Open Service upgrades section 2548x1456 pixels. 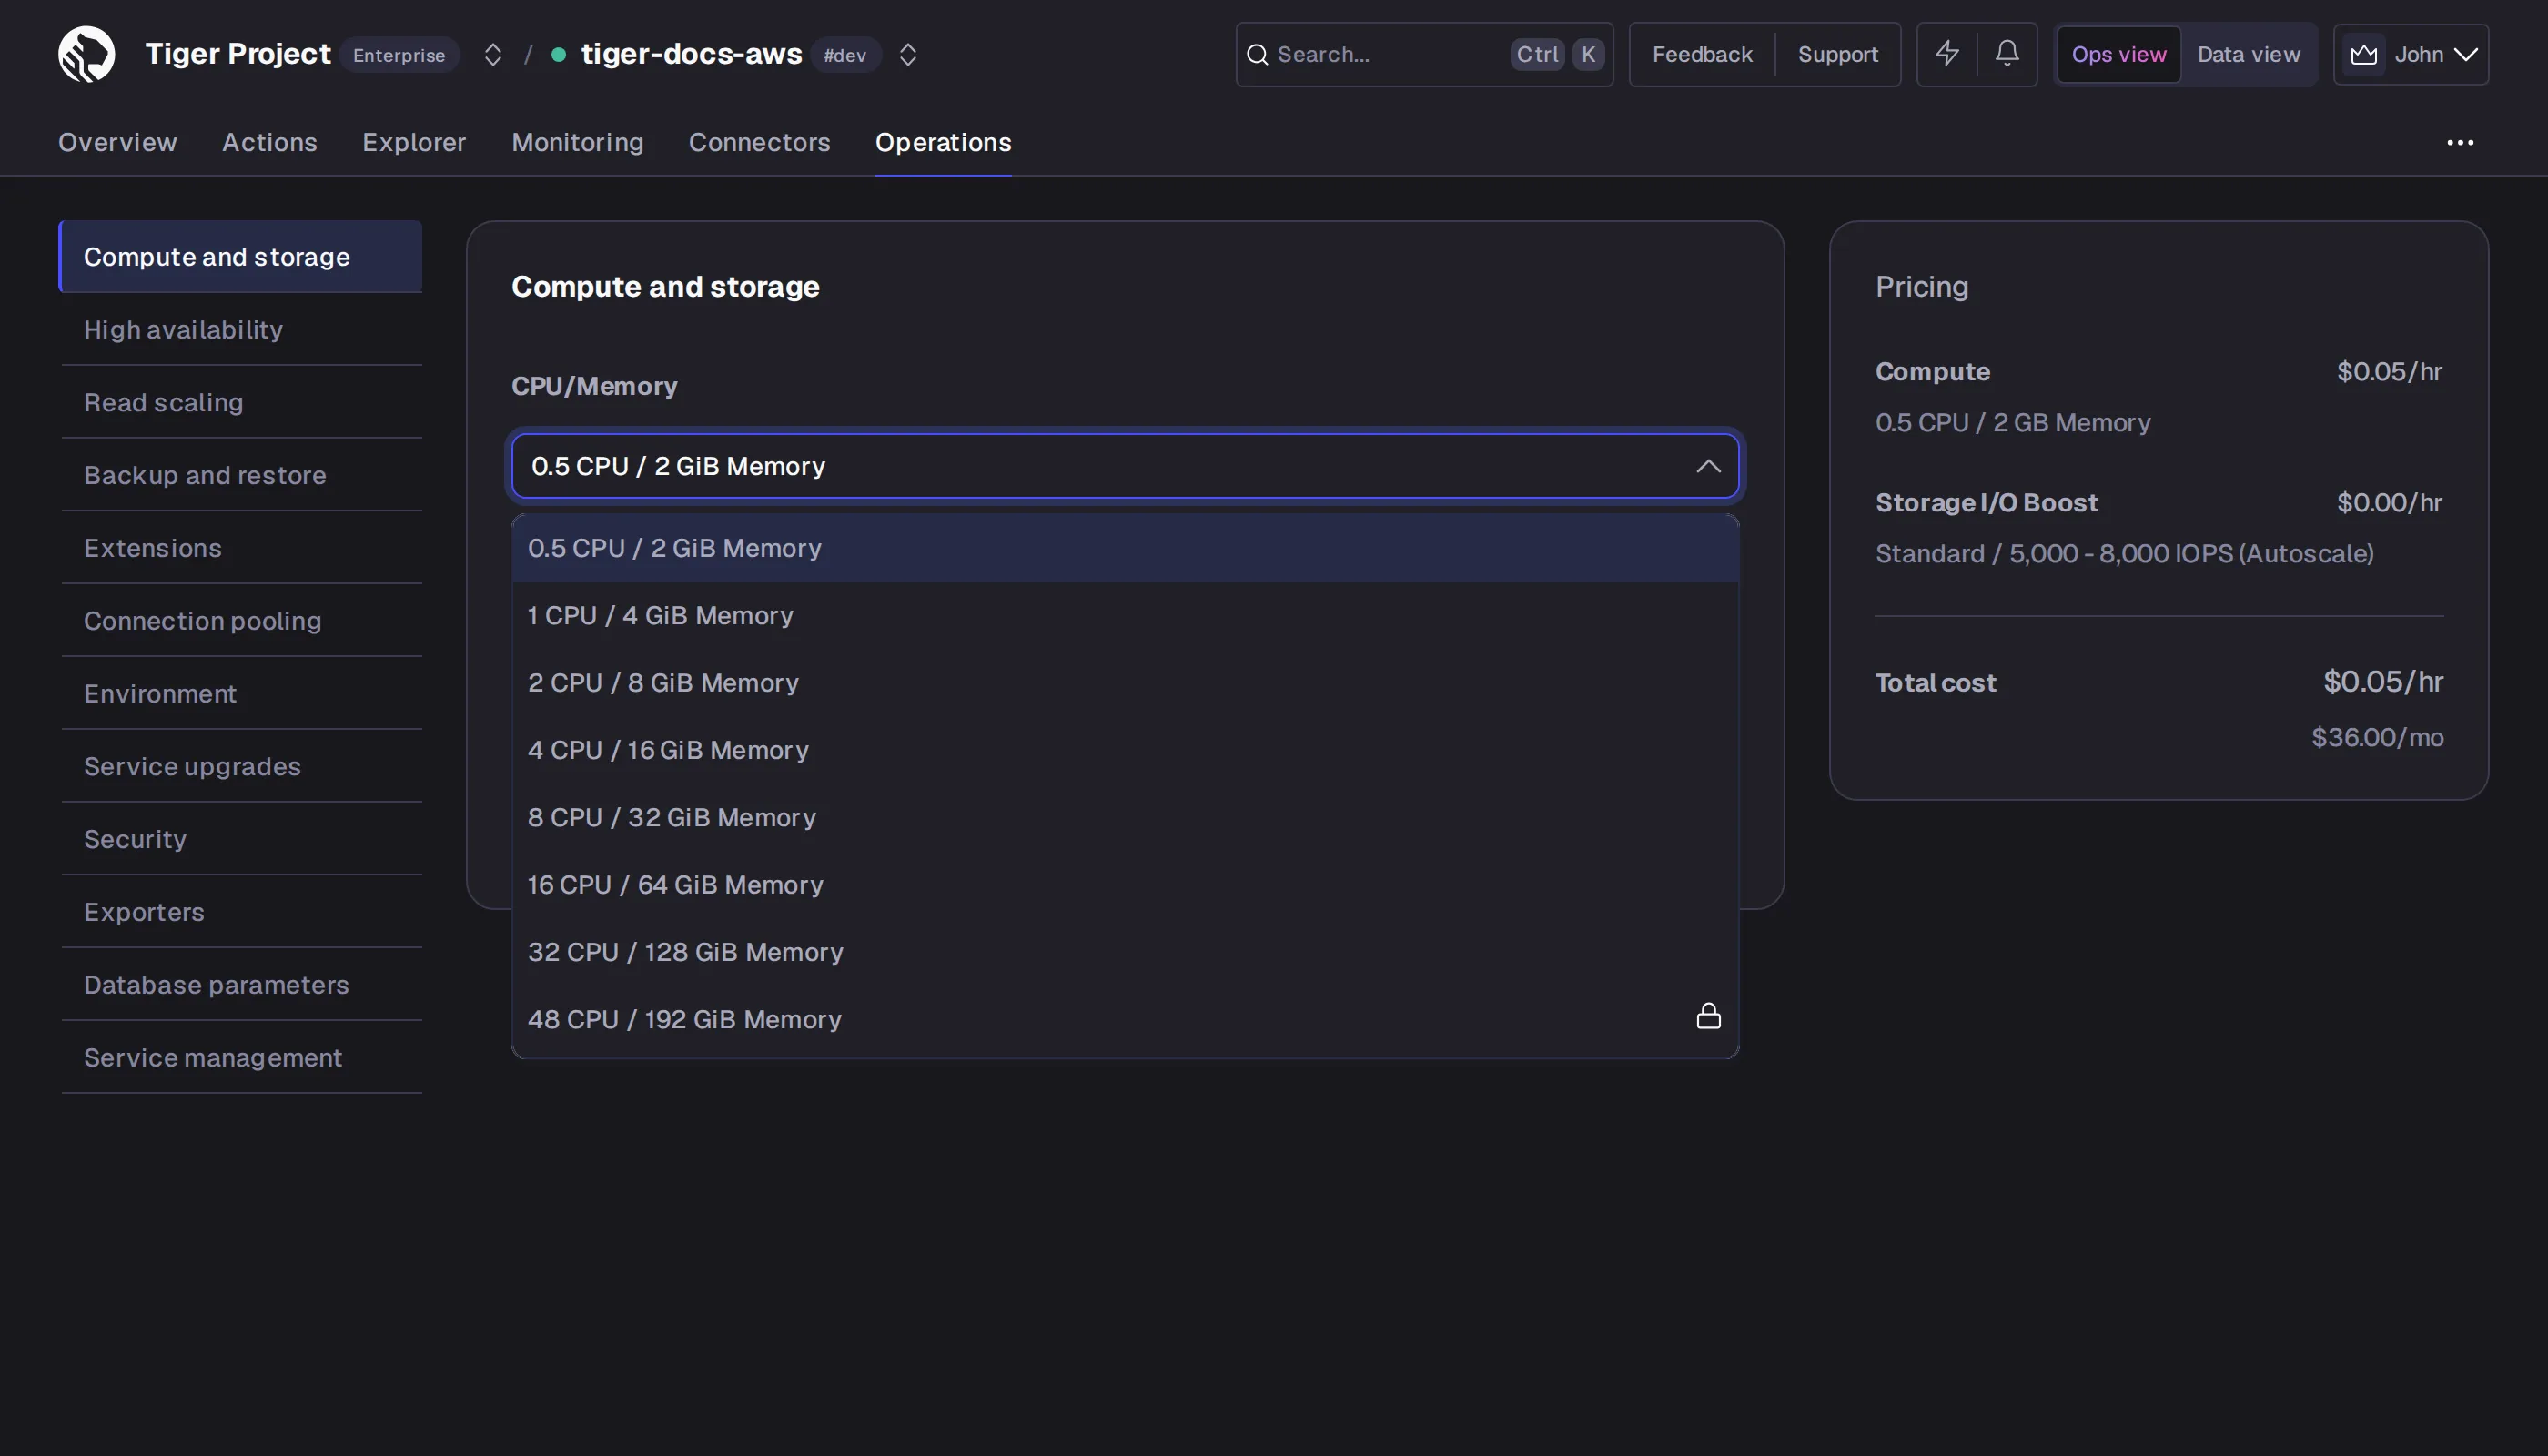coord(241,767)
